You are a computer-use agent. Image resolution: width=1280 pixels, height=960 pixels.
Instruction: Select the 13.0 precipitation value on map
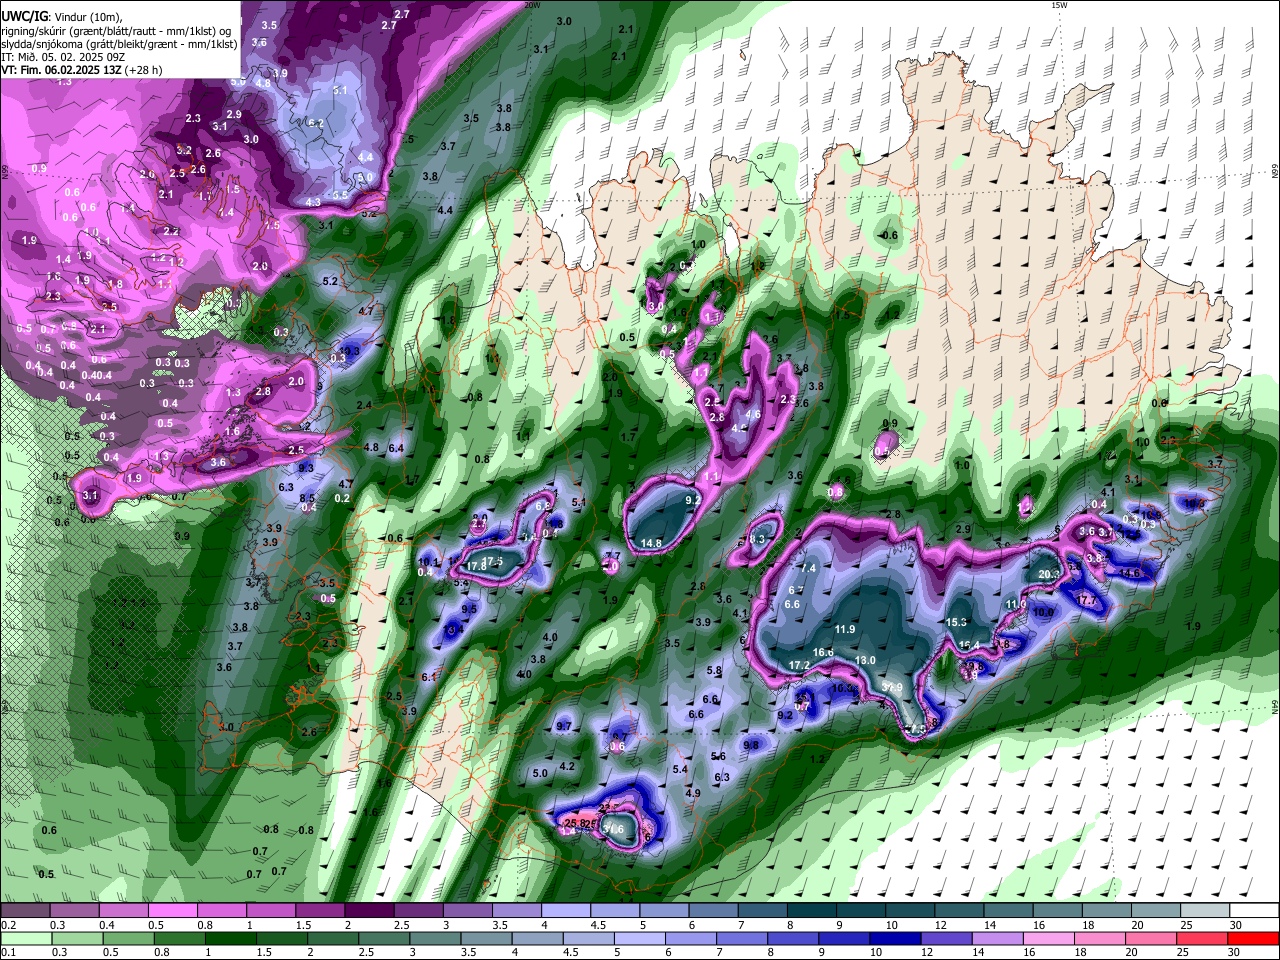click(866, 660)
